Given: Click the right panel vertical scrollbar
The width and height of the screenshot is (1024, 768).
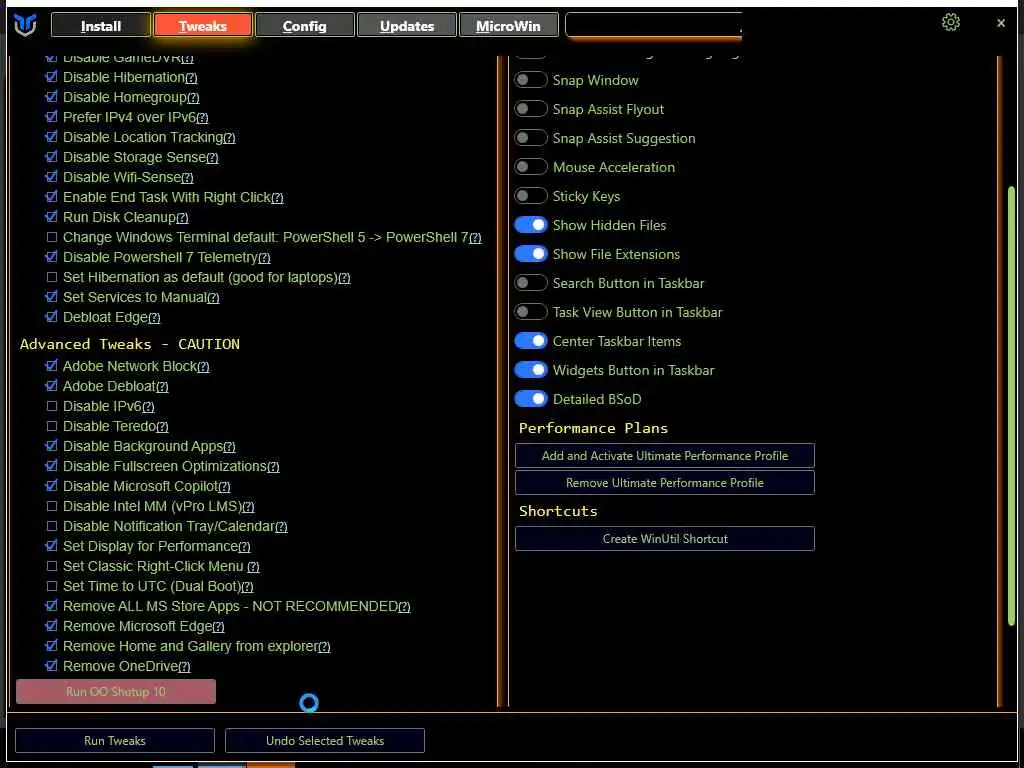Looking at the screenshot, I should tap(1011, 405).
